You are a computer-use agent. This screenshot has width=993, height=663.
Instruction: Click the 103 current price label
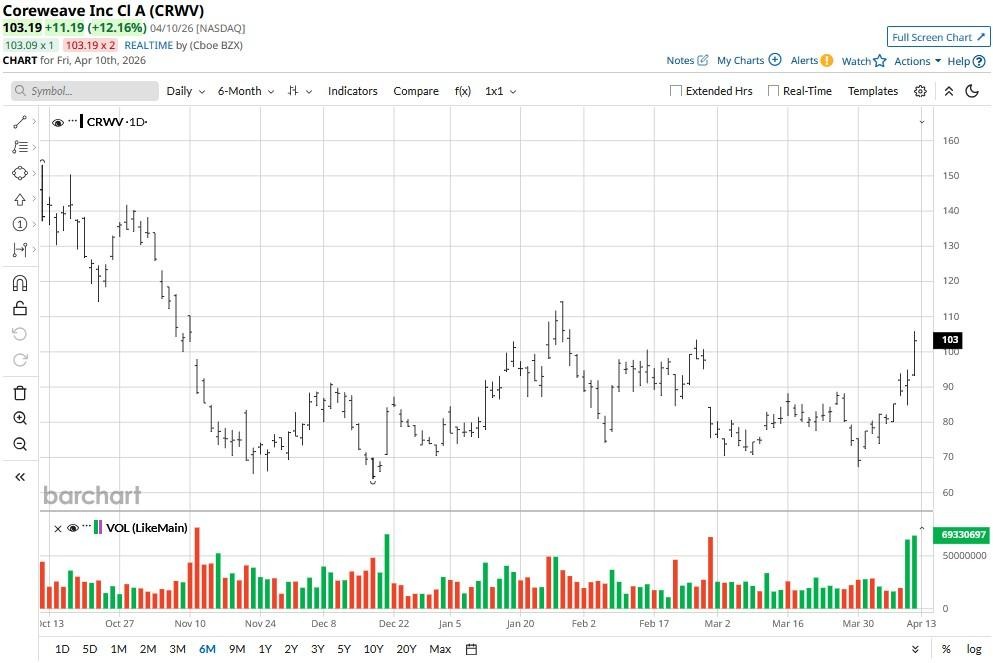948,340
